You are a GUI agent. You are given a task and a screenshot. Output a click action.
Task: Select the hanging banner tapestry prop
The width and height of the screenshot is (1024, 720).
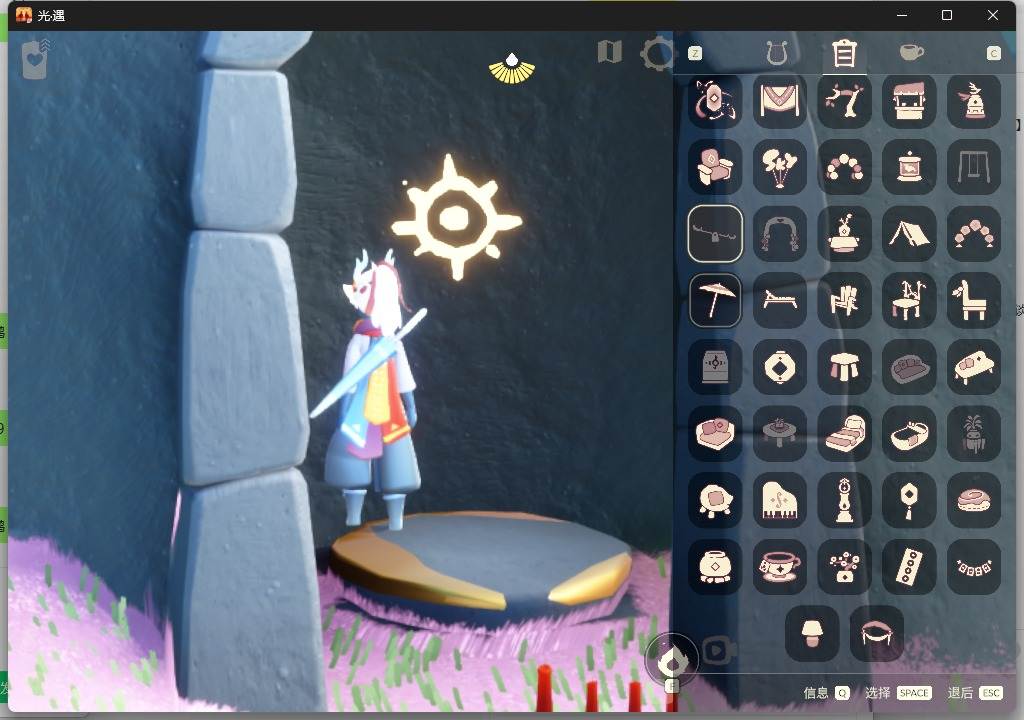[x=780, y=101]
